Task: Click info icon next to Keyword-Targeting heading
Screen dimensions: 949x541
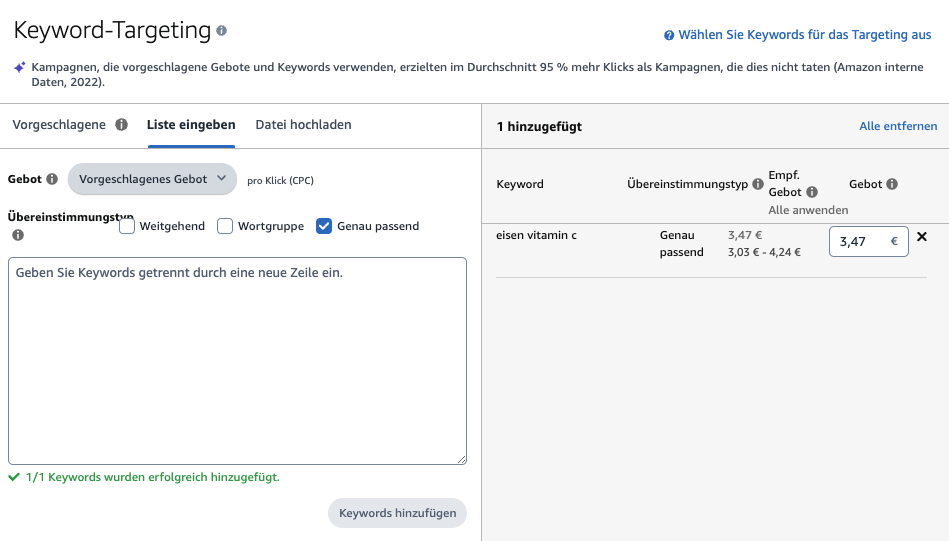Action: tap(222, 30)
